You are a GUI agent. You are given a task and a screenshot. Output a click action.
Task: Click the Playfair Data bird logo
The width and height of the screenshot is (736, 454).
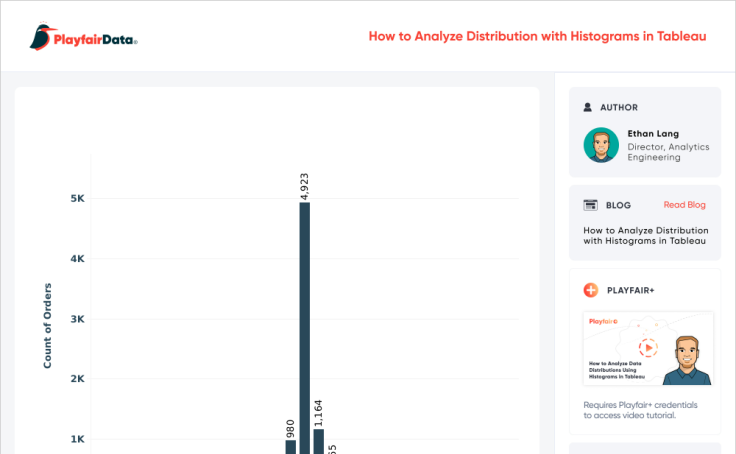tap(41, 38)
